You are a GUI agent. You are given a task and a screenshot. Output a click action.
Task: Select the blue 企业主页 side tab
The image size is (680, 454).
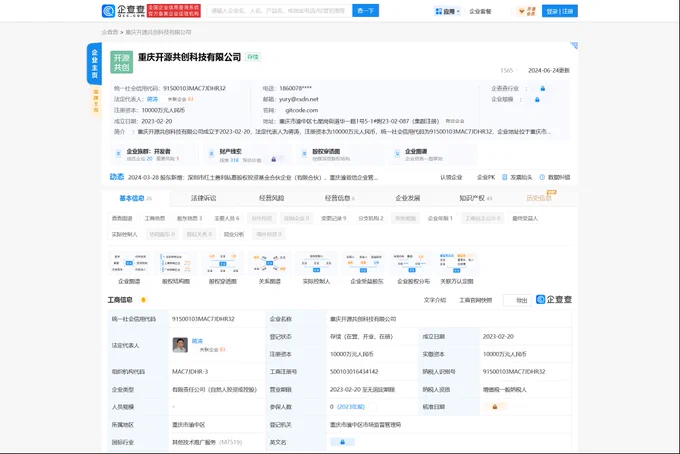[94, 63]
